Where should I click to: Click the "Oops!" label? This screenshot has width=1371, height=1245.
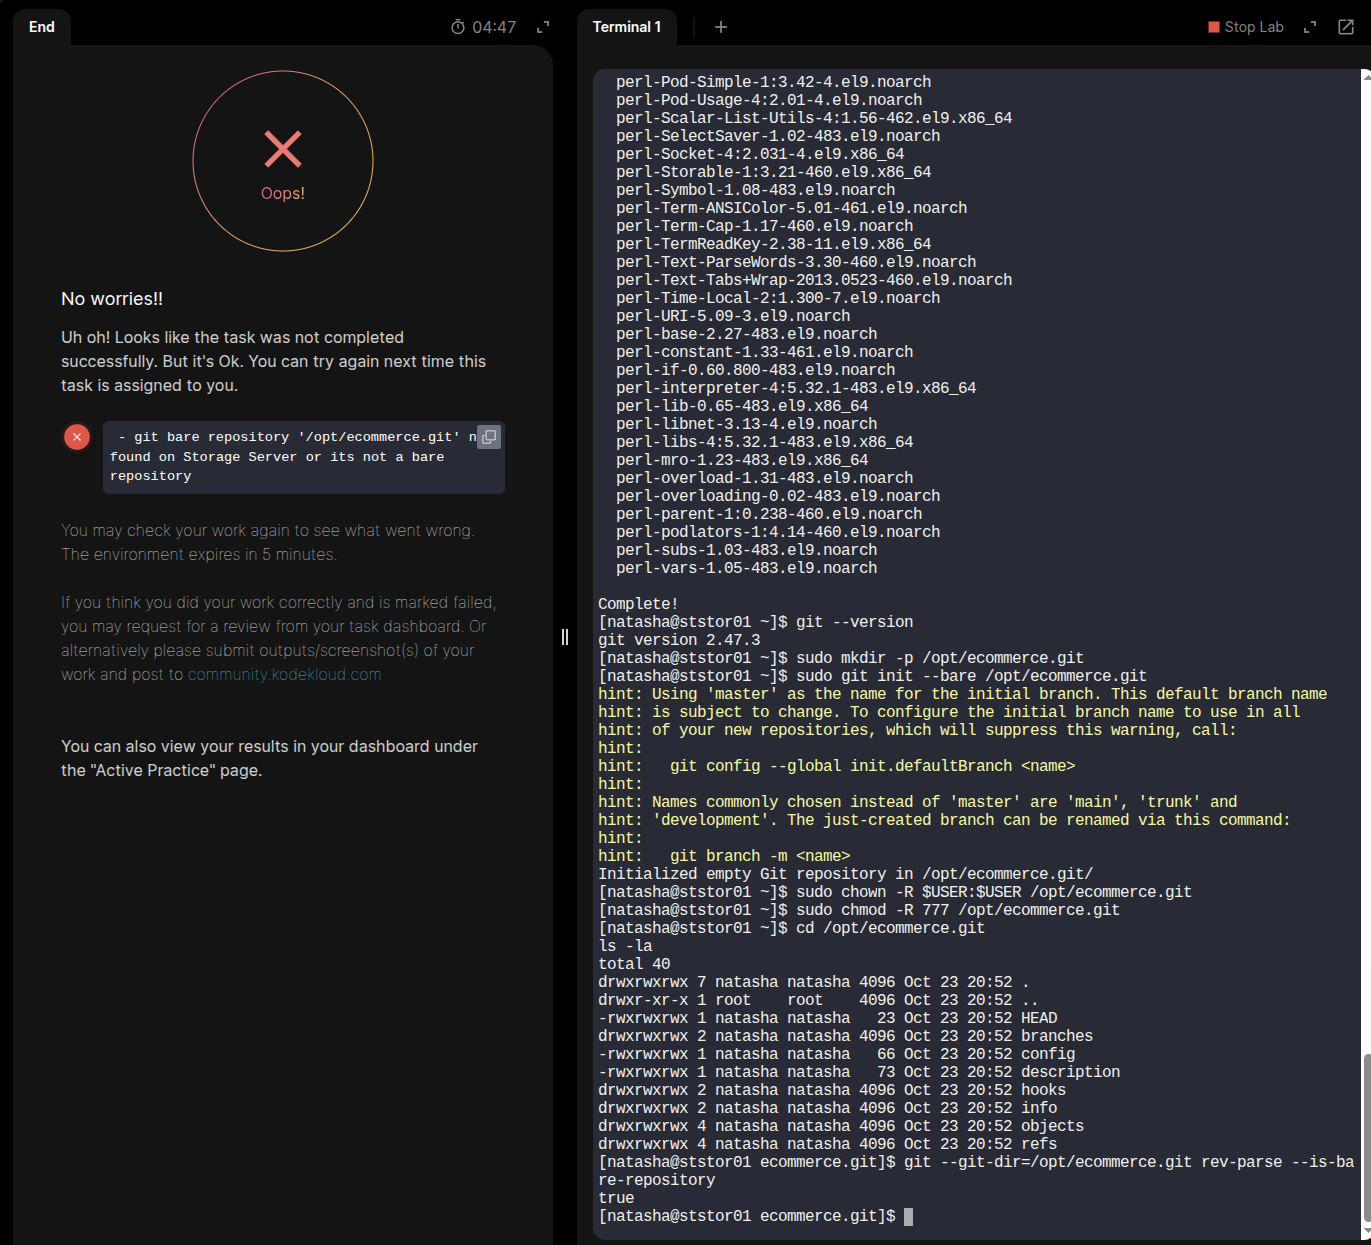pyautogui.click(x=283, y=193)
